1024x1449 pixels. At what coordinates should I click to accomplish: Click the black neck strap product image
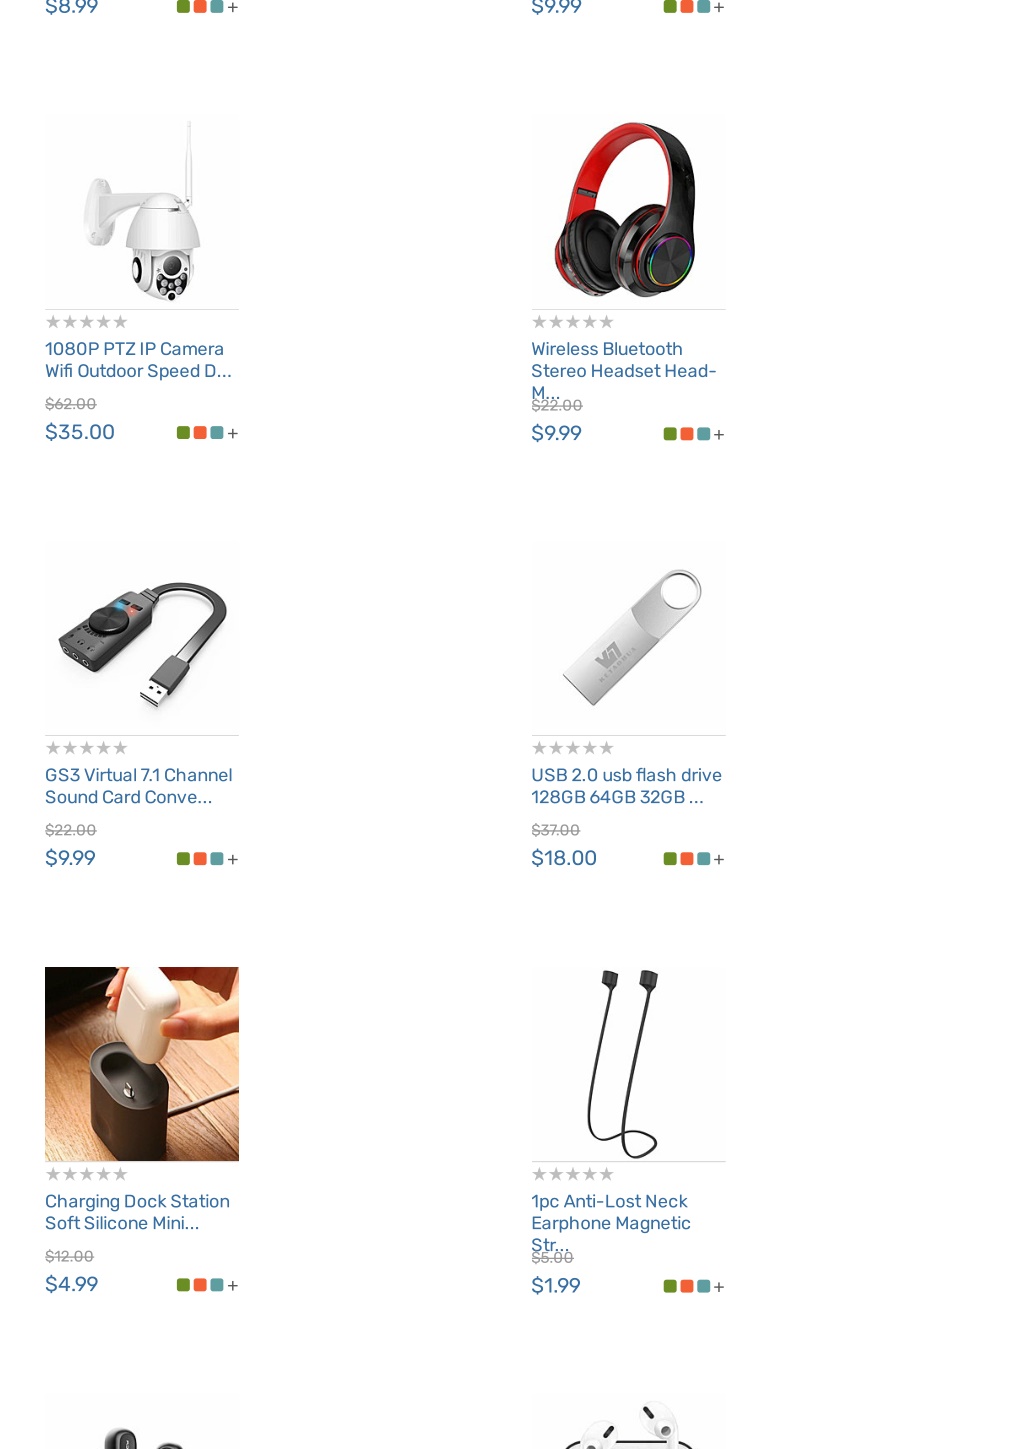[628, 1064]
